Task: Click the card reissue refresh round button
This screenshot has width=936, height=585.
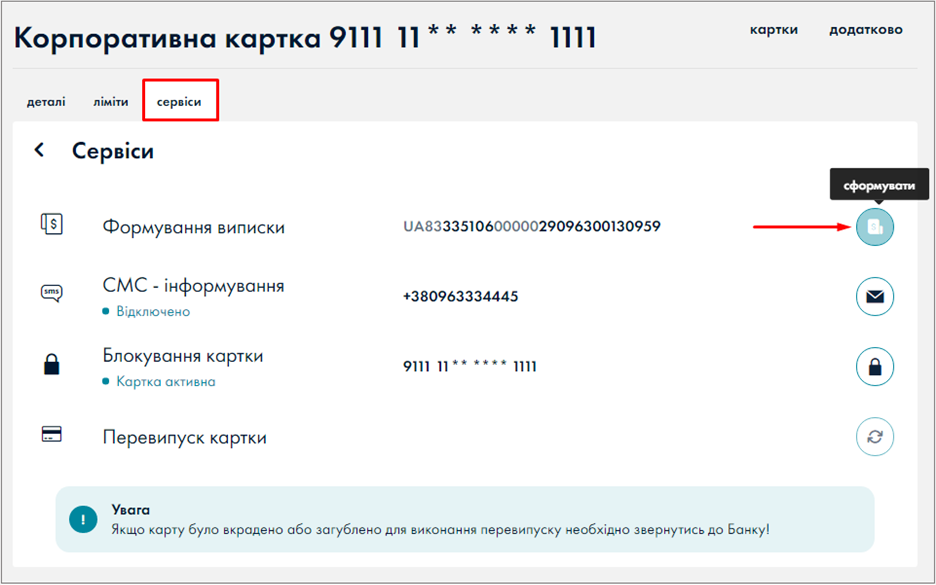Action: [x=875, y=437]
